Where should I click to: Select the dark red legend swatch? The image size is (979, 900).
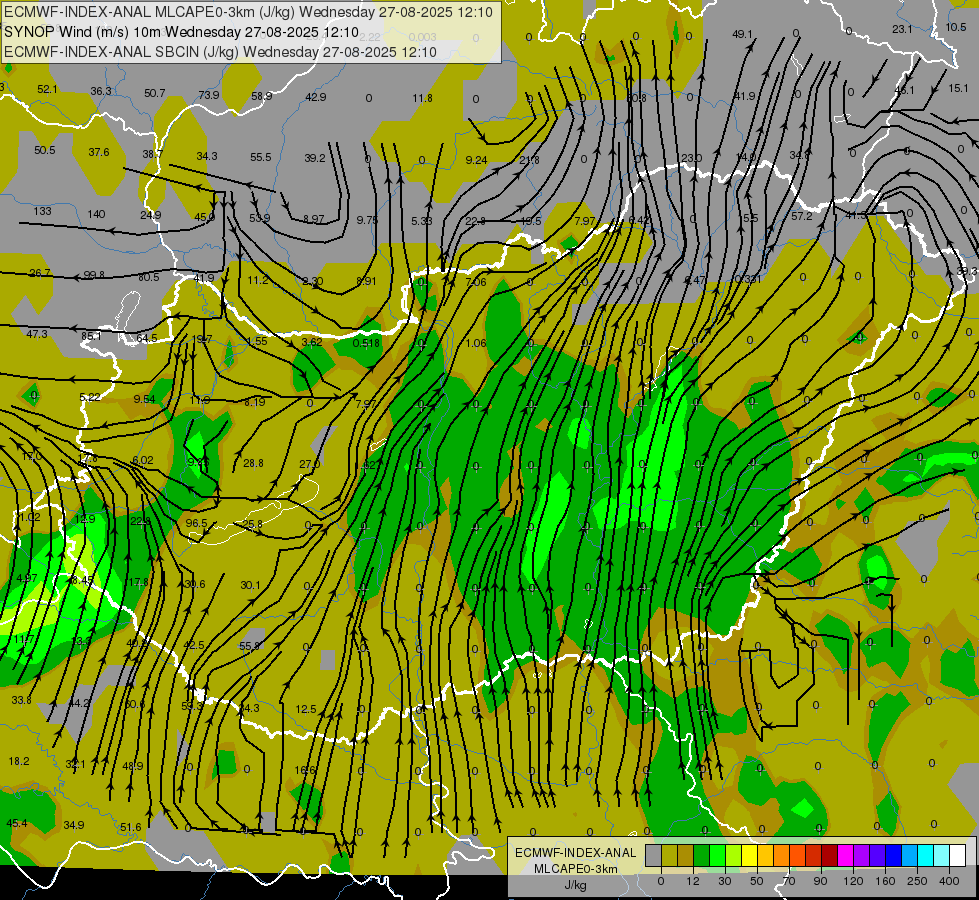(x=830, y=855)
